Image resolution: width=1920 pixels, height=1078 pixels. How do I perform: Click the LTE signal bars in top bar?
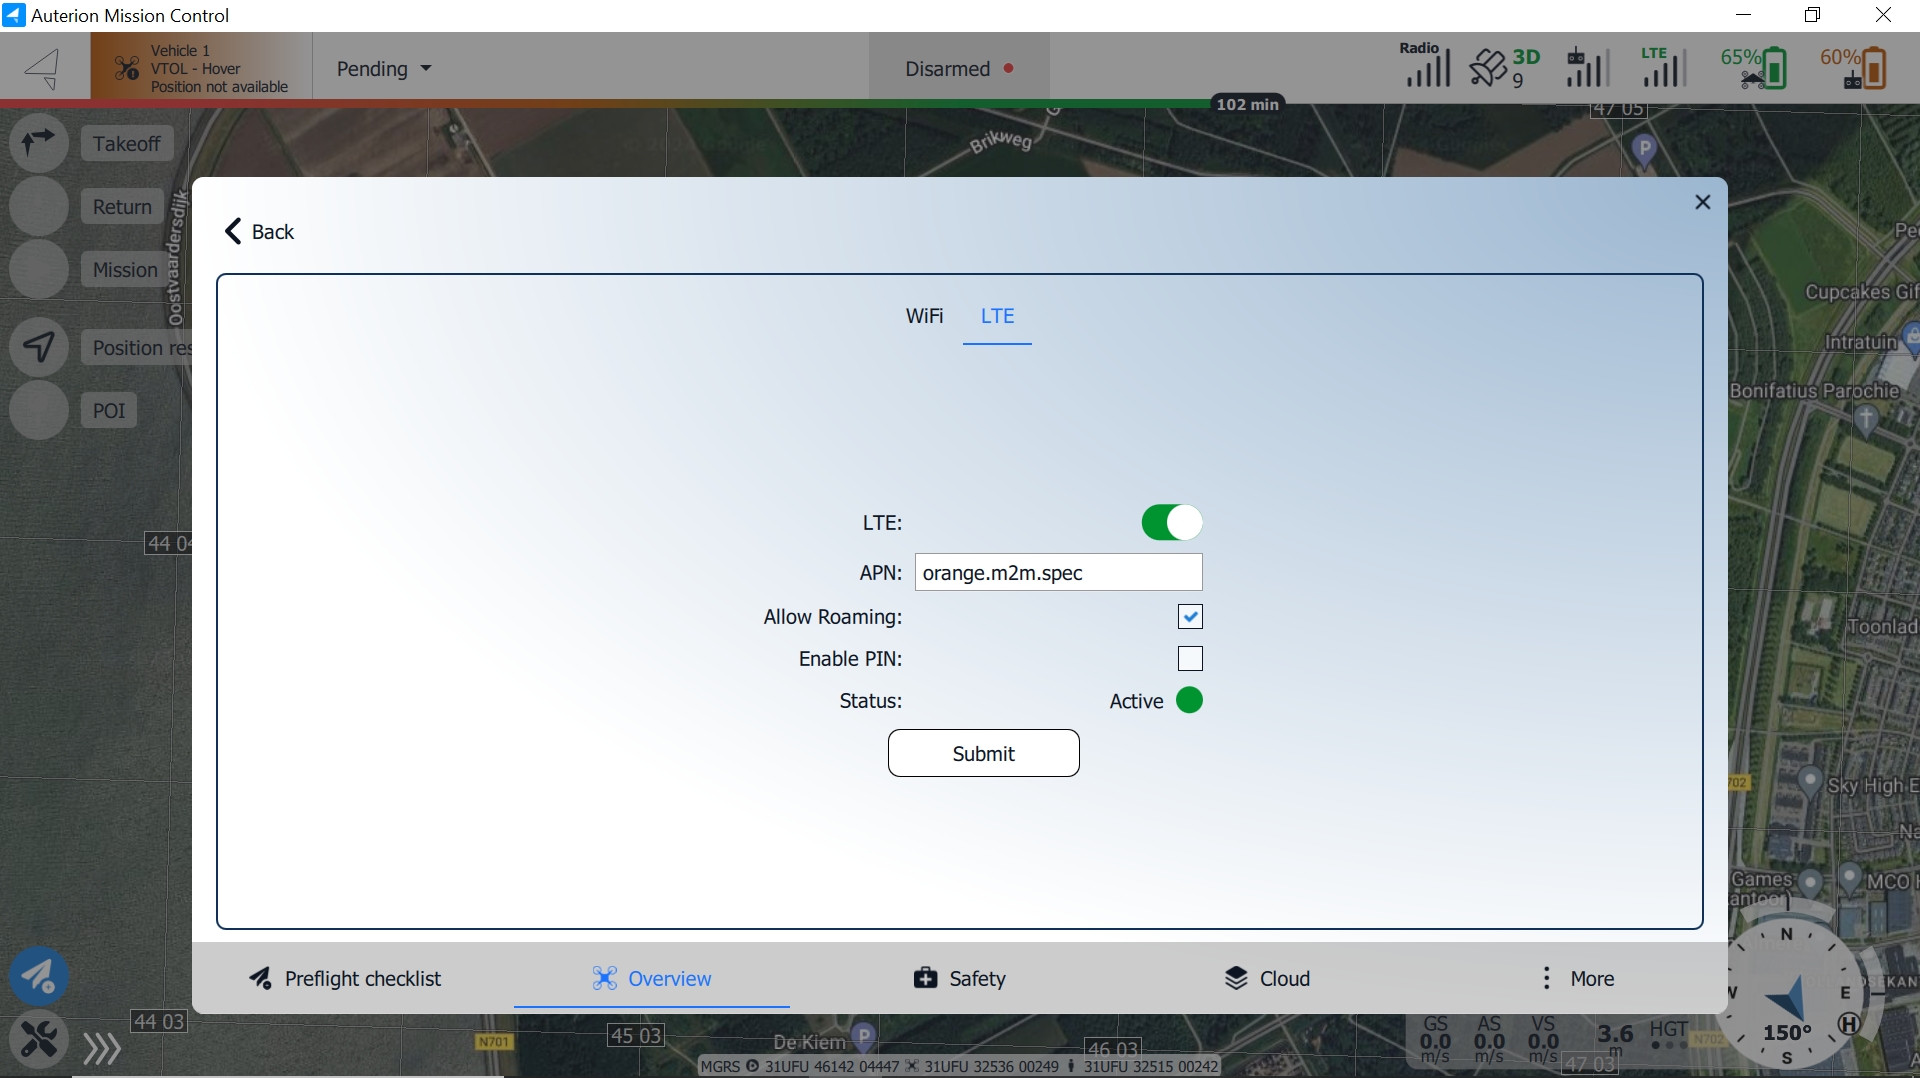pyautogui.click(x=1662, y=67)
